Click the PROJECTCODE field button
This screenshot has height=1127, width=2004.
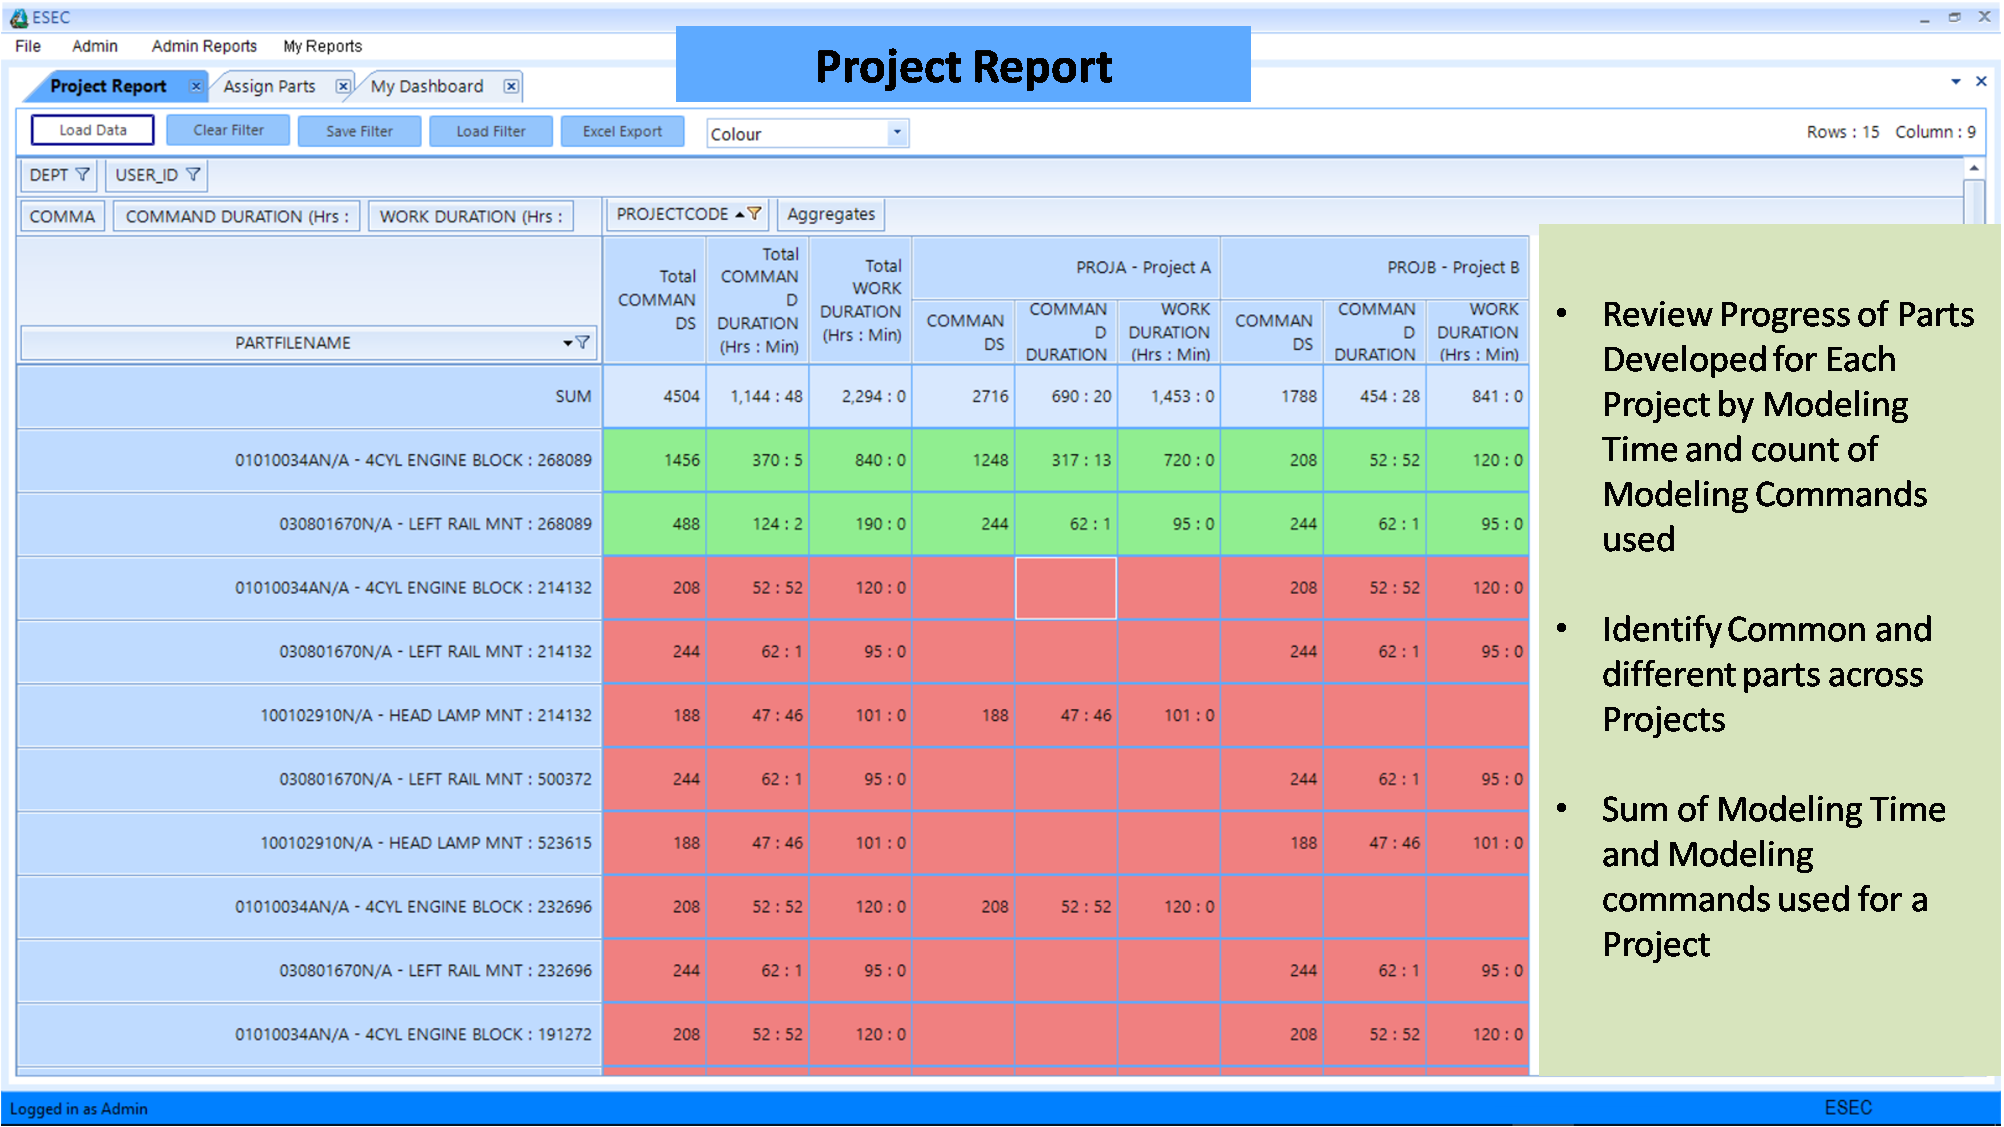687,214
